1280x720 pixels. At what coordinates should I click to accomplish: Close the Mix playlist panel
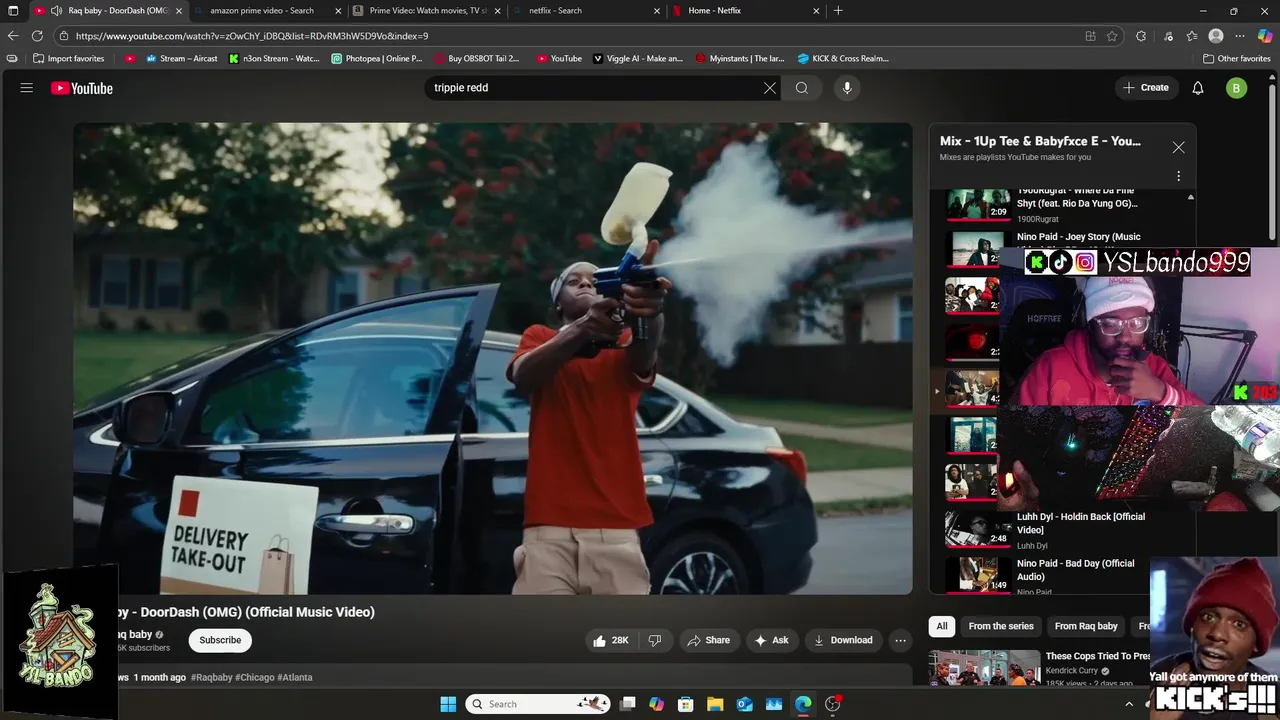[1178, 147]
